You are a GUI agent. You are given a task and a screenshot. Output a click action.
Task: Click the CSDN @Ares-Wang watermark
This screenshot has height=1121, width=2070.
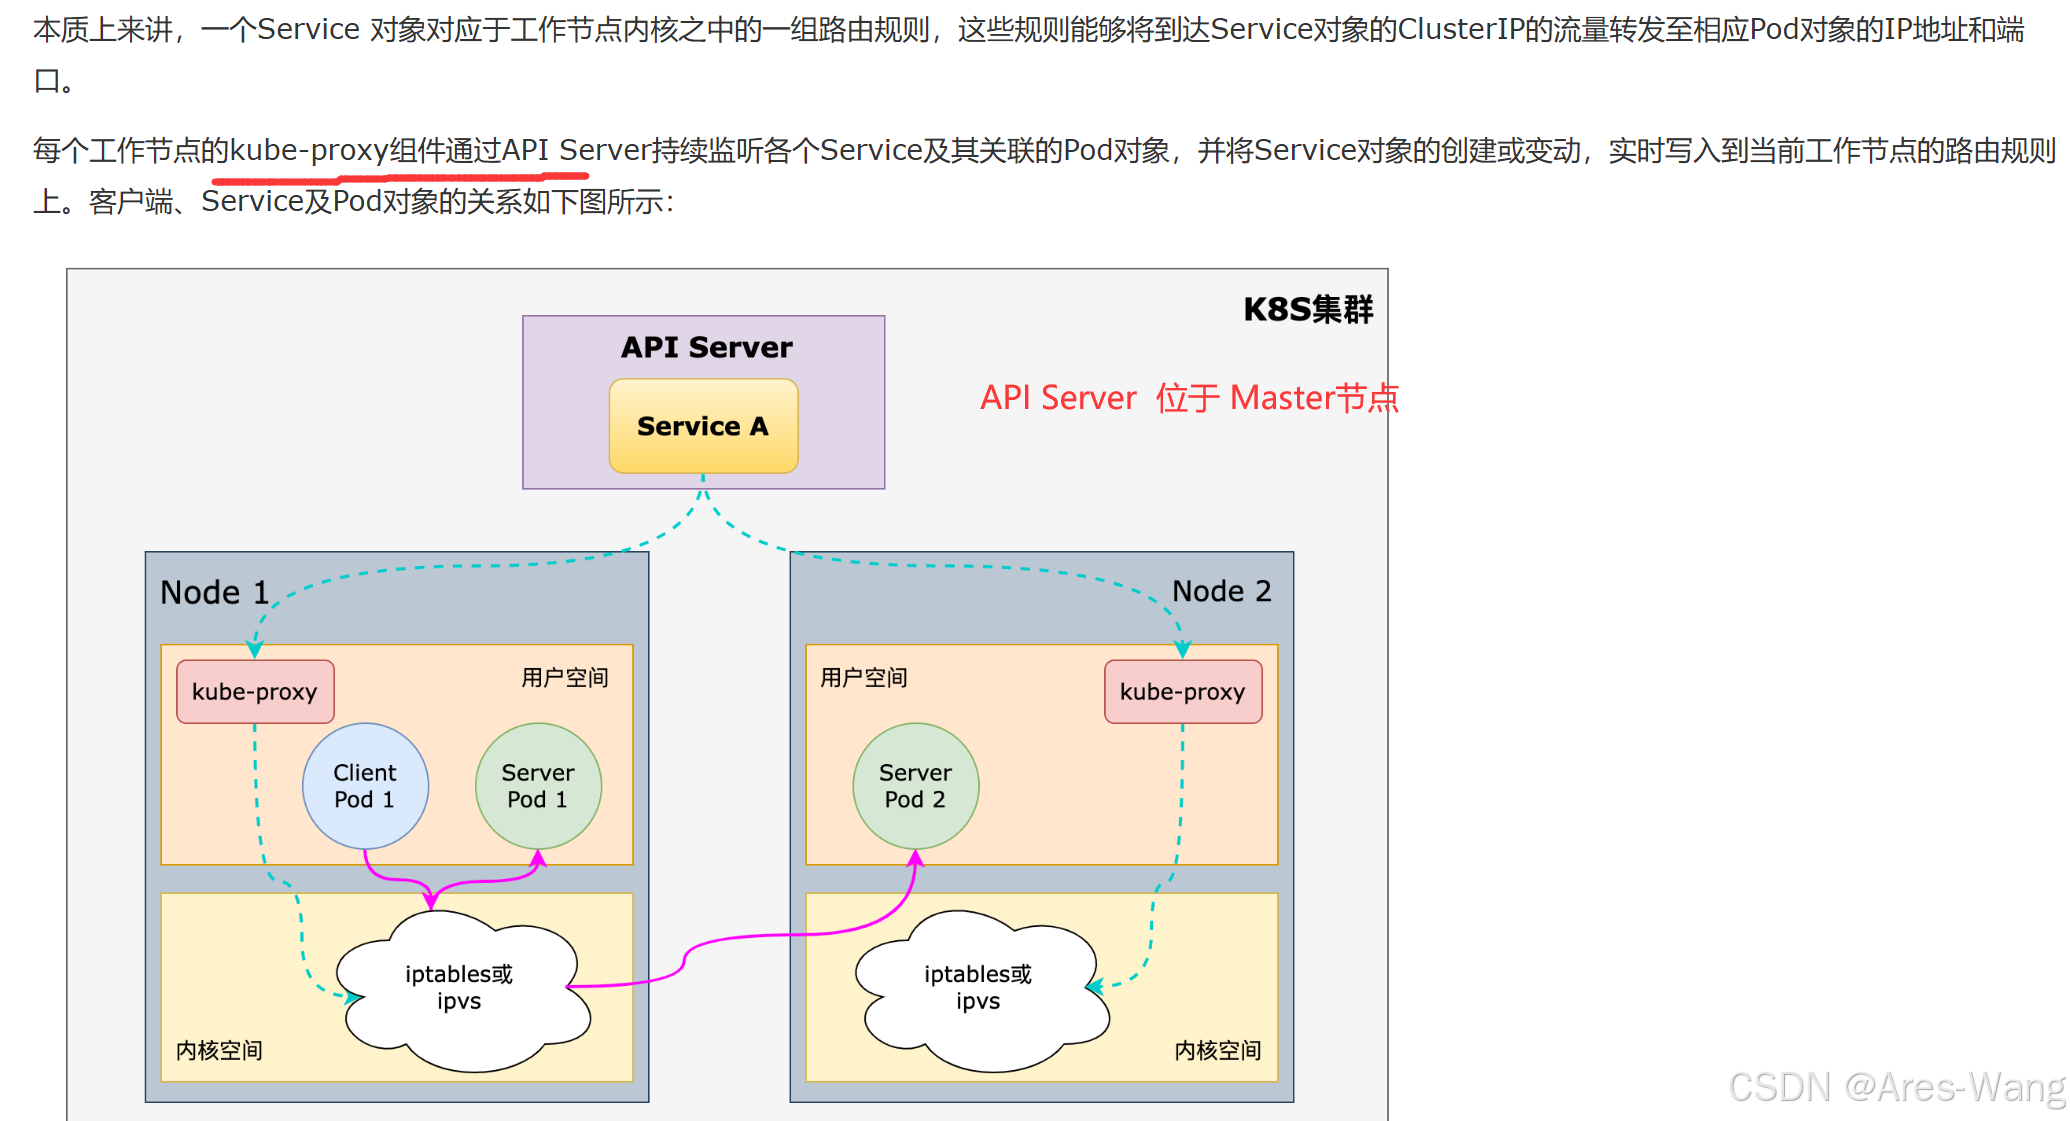(1896, 1087)
